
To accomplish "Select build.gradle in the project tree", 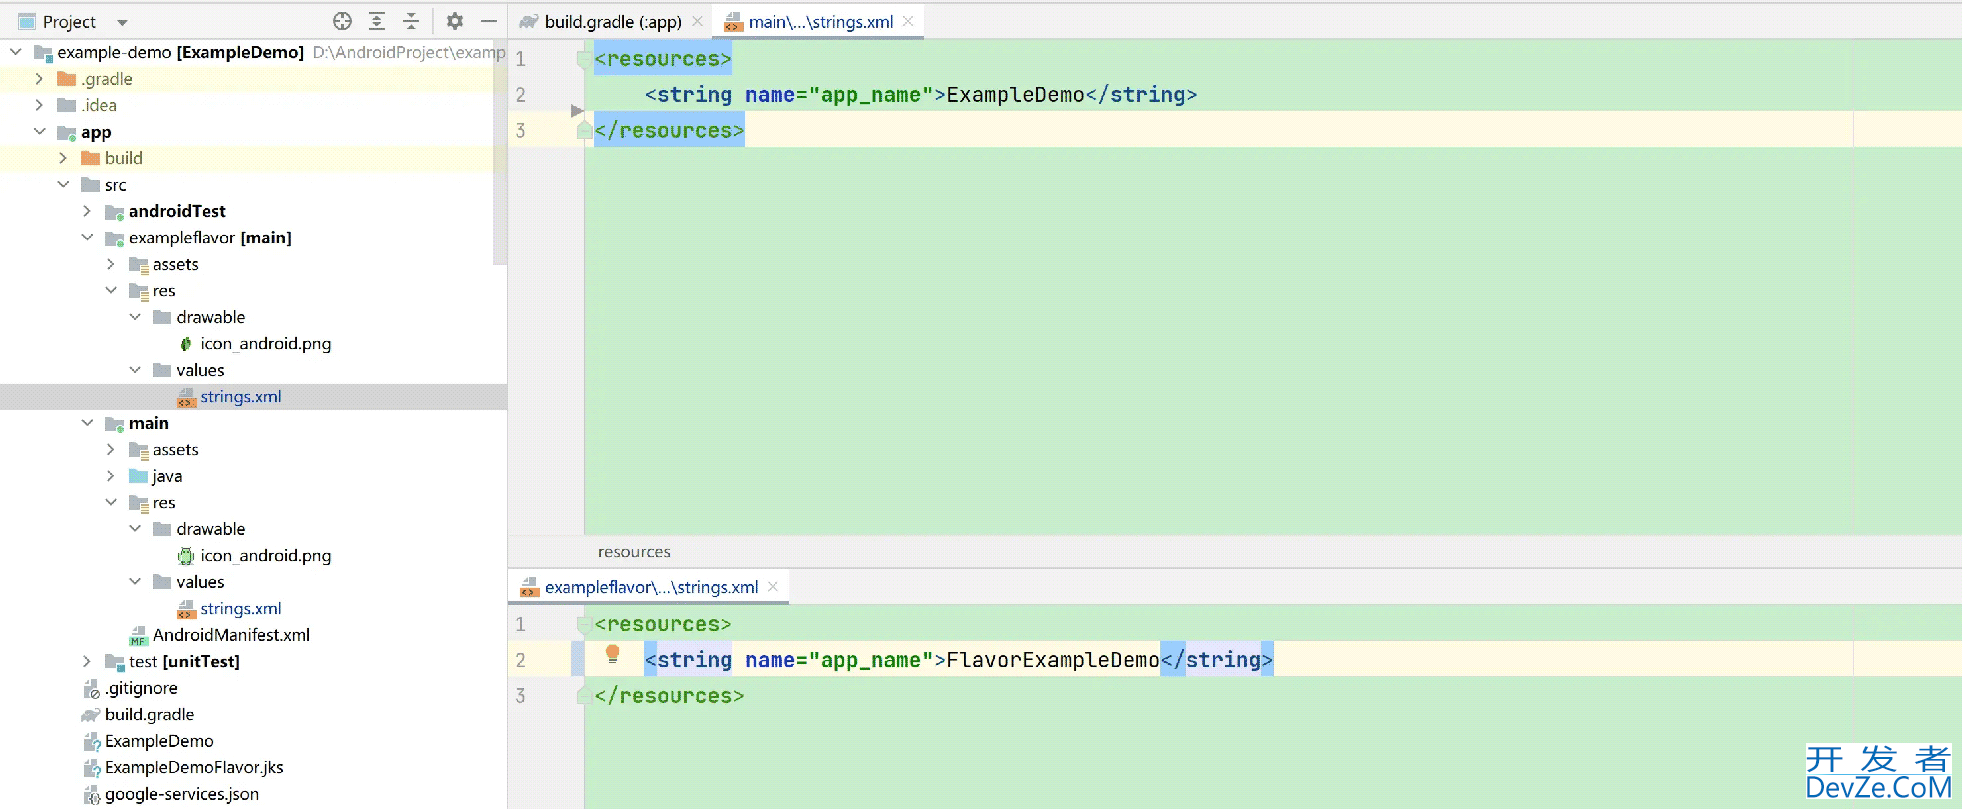I will 149,715.
